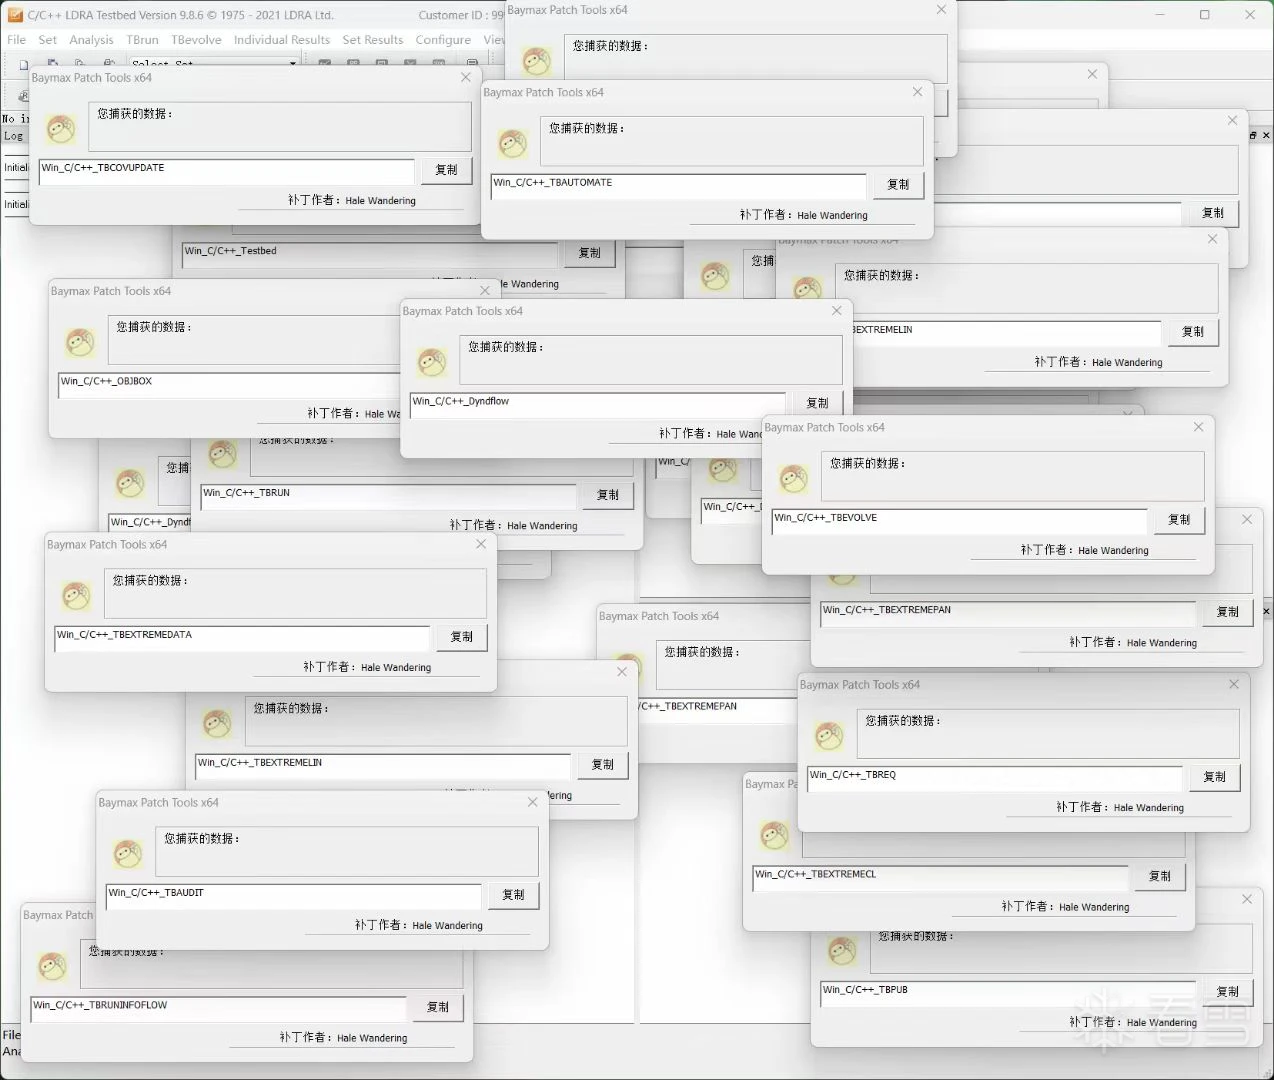Open the TBrun menu

142,40
